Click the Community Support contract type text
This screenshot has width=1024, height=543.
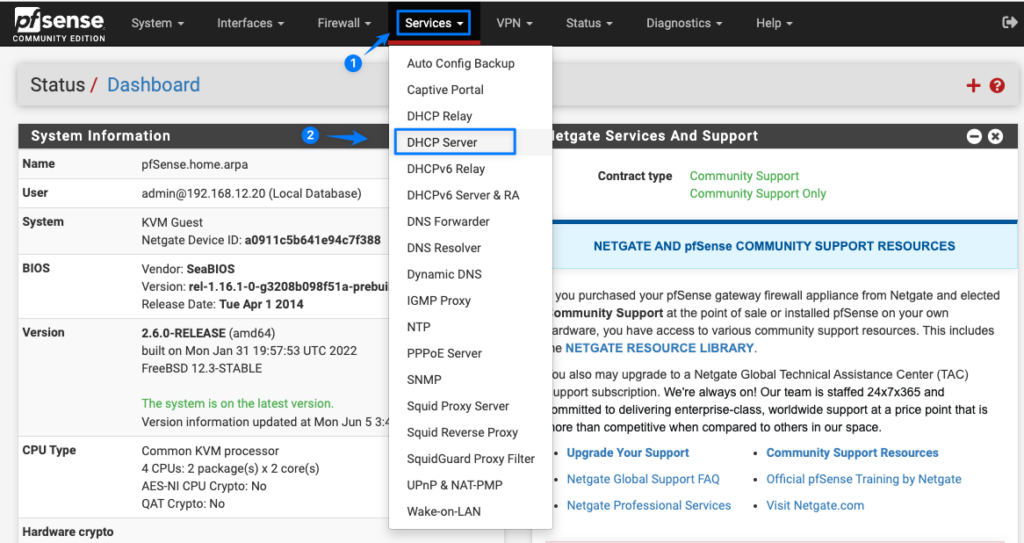click(744, 176)
